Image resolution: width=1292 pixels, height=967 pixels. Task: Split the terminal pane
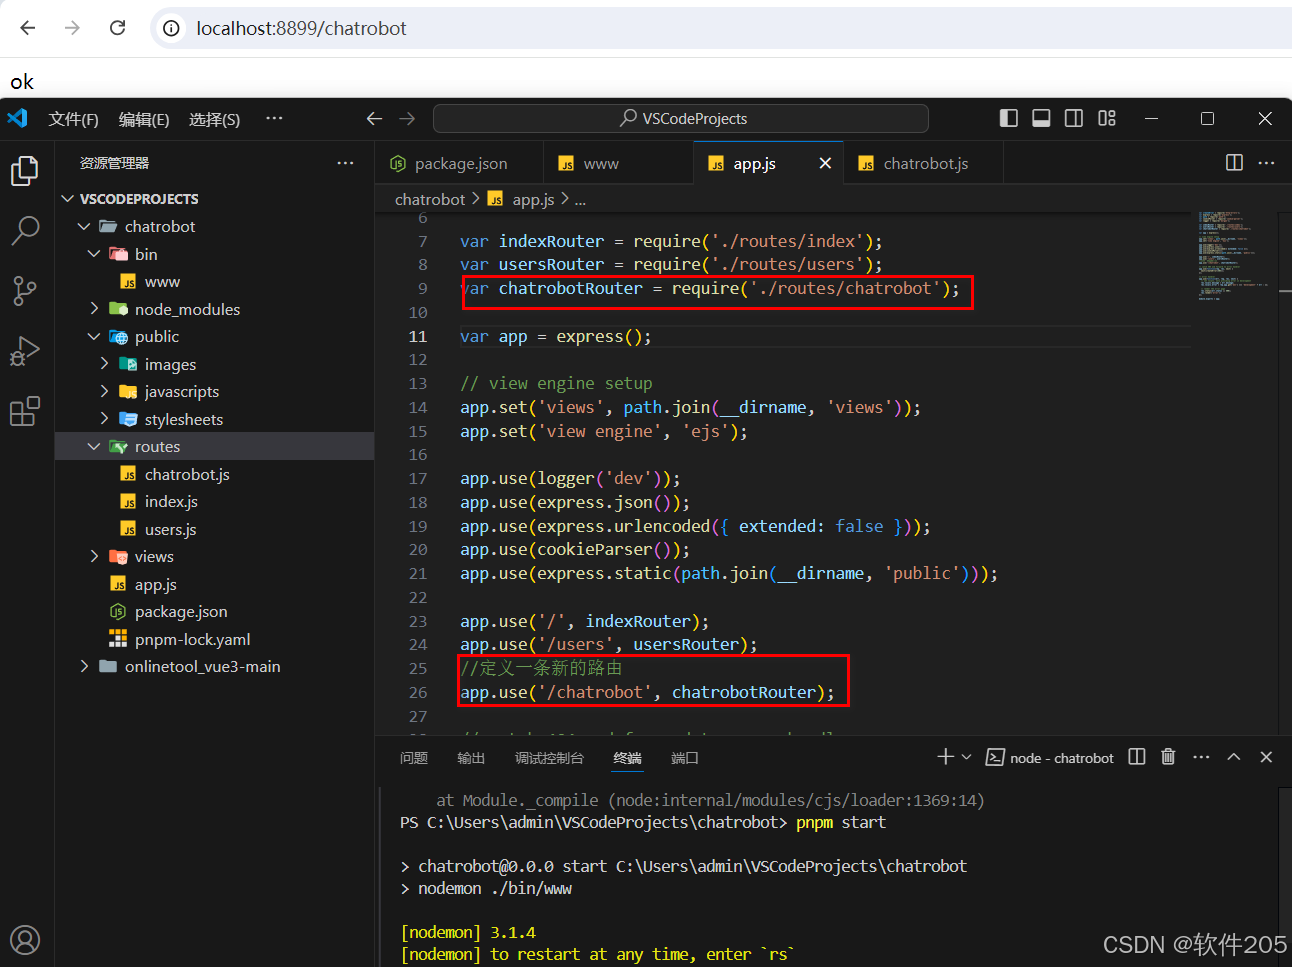(1136, 757)
